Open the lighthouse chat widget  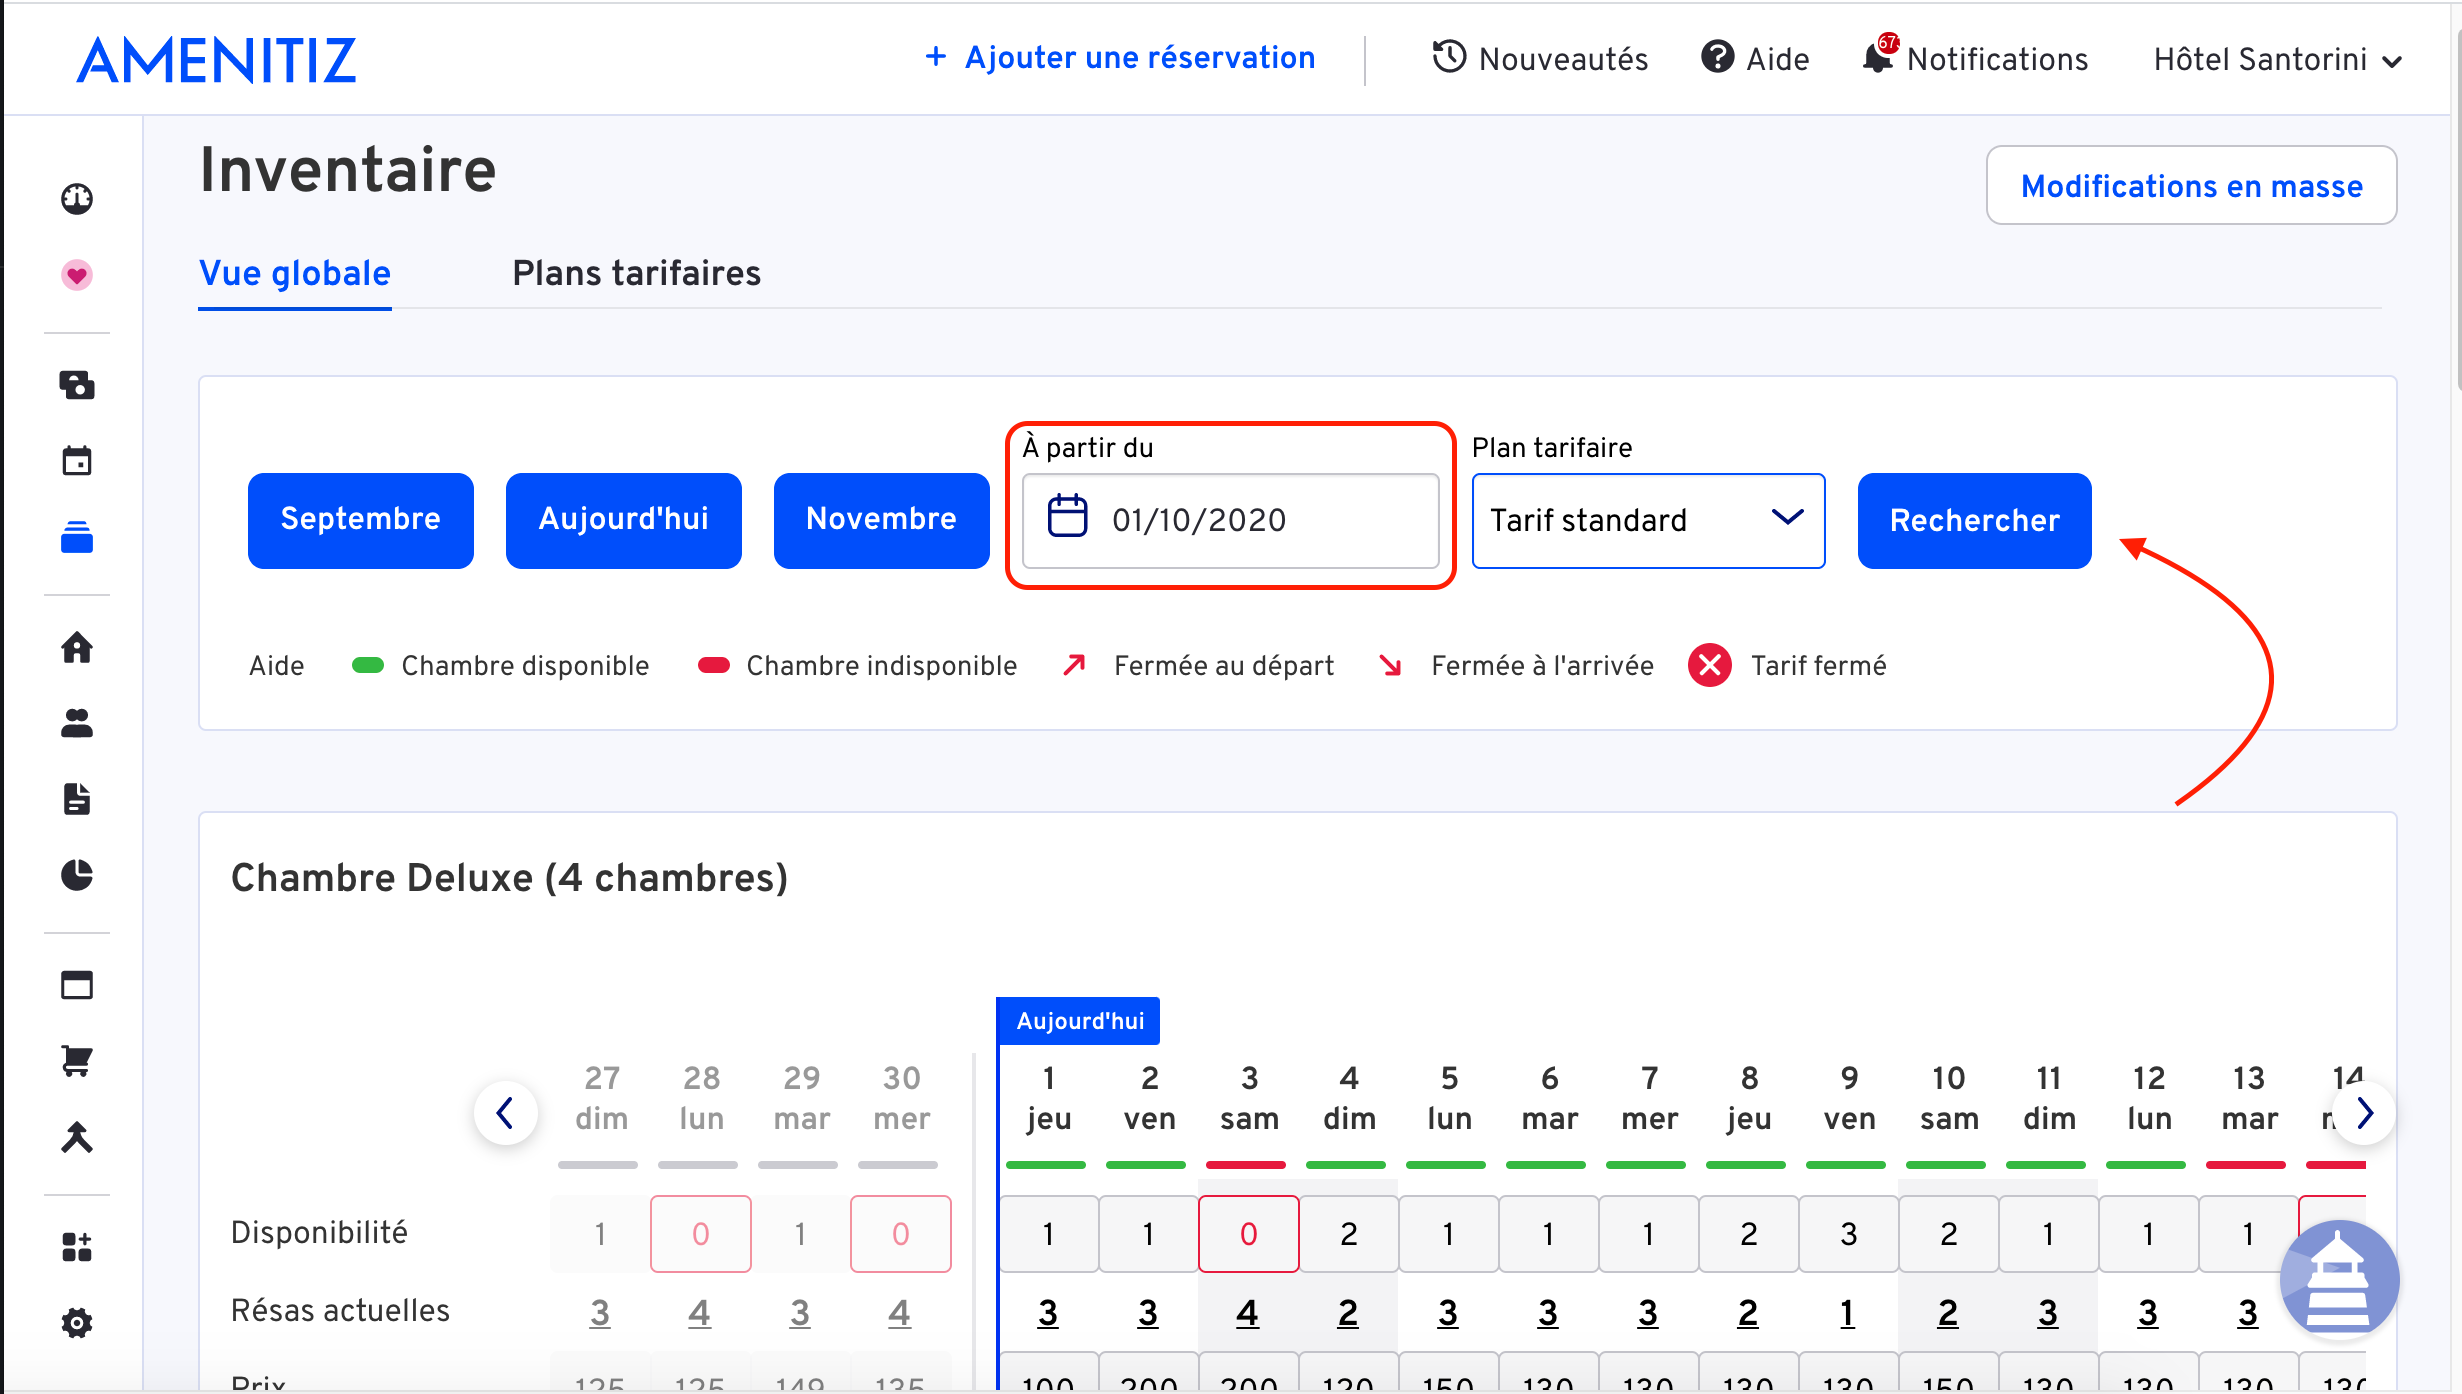pyautogui.click(x=2338, y=1280)
